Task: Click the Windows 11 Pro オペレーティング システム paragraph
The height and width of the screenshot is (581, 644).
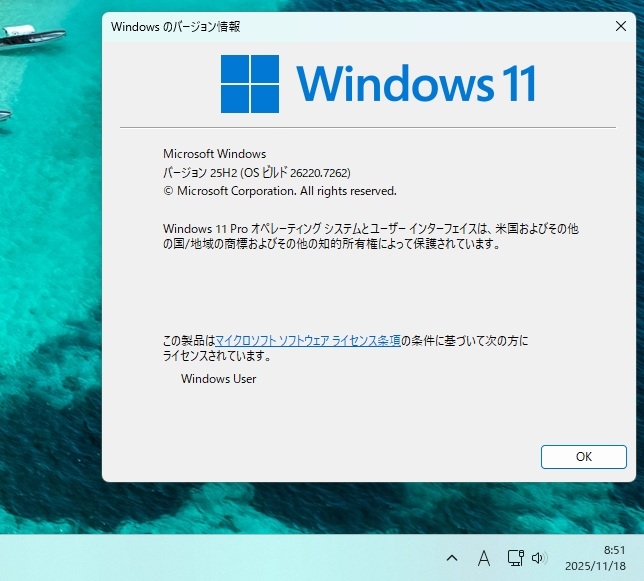Action: tap(370, 236)
